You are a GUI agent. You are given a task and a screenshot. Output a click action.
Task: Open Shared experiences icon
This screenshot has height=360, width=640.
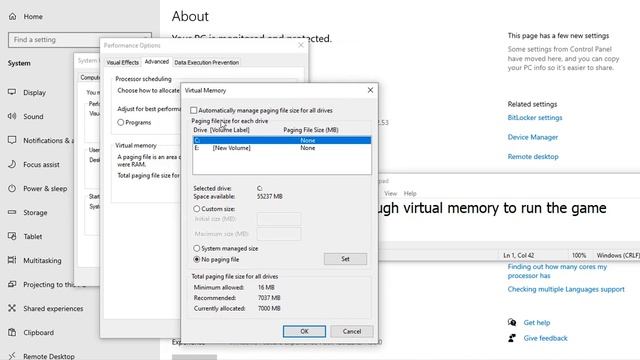(x=12, y=308)
